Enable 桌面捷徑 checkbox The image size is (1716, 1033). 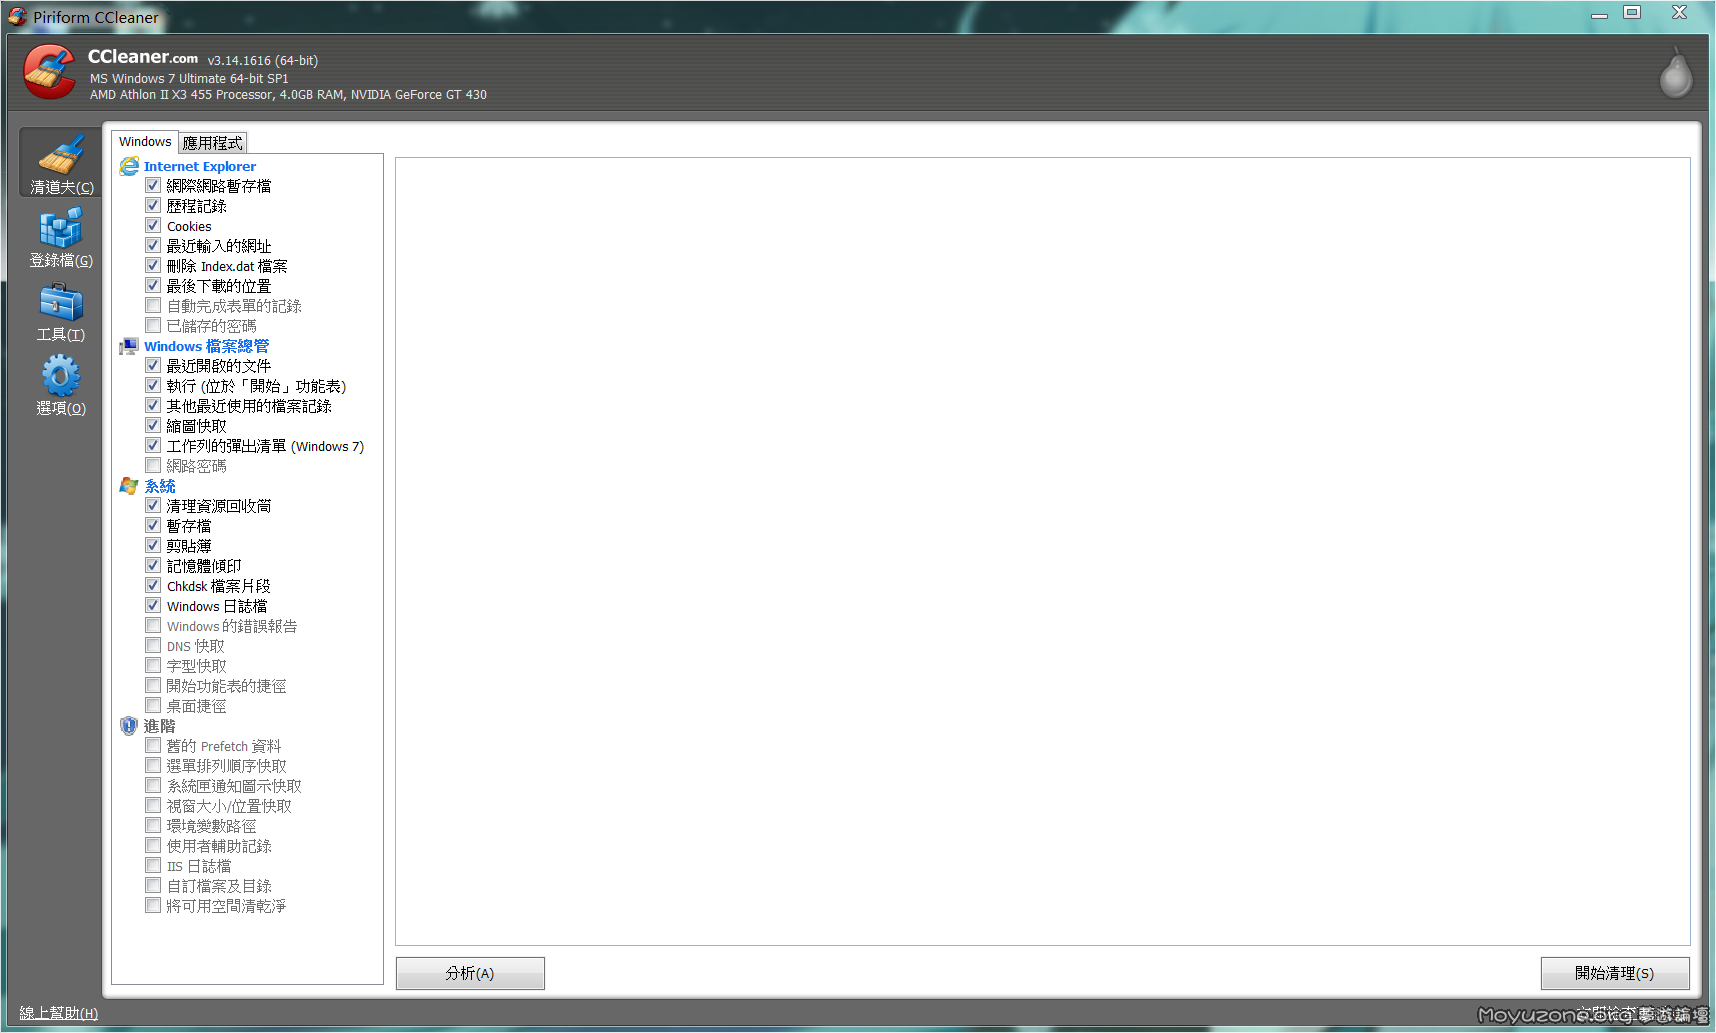coord(153,705)
